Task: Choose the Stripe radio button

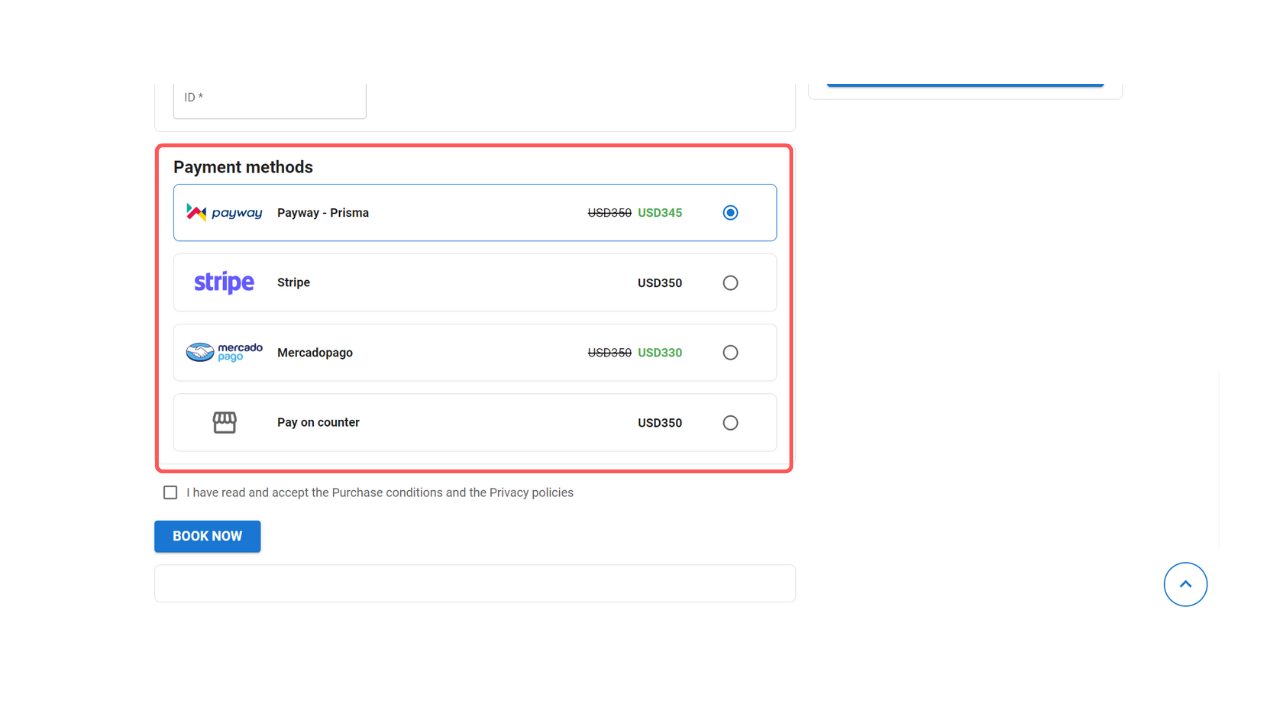Action: point(730,283)
